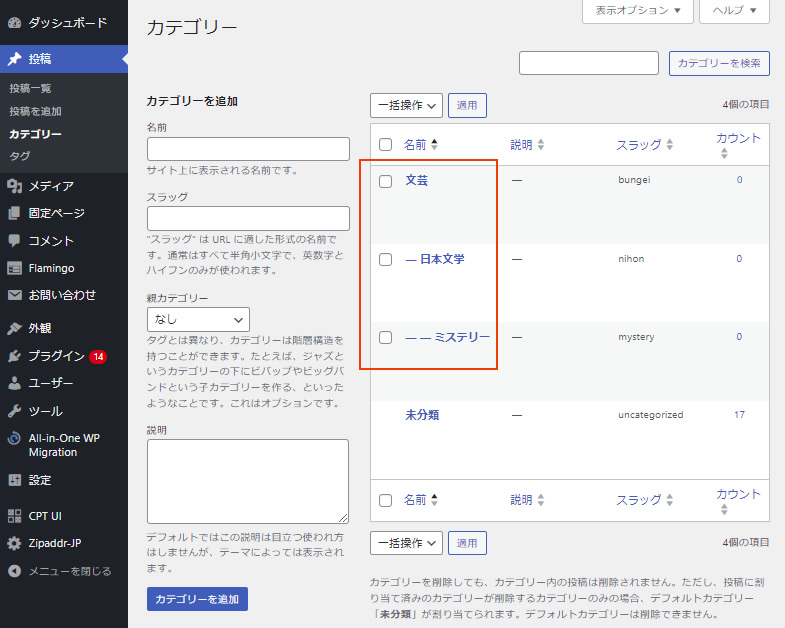Click the plugin icon for プラグイン

pos(14,356)
